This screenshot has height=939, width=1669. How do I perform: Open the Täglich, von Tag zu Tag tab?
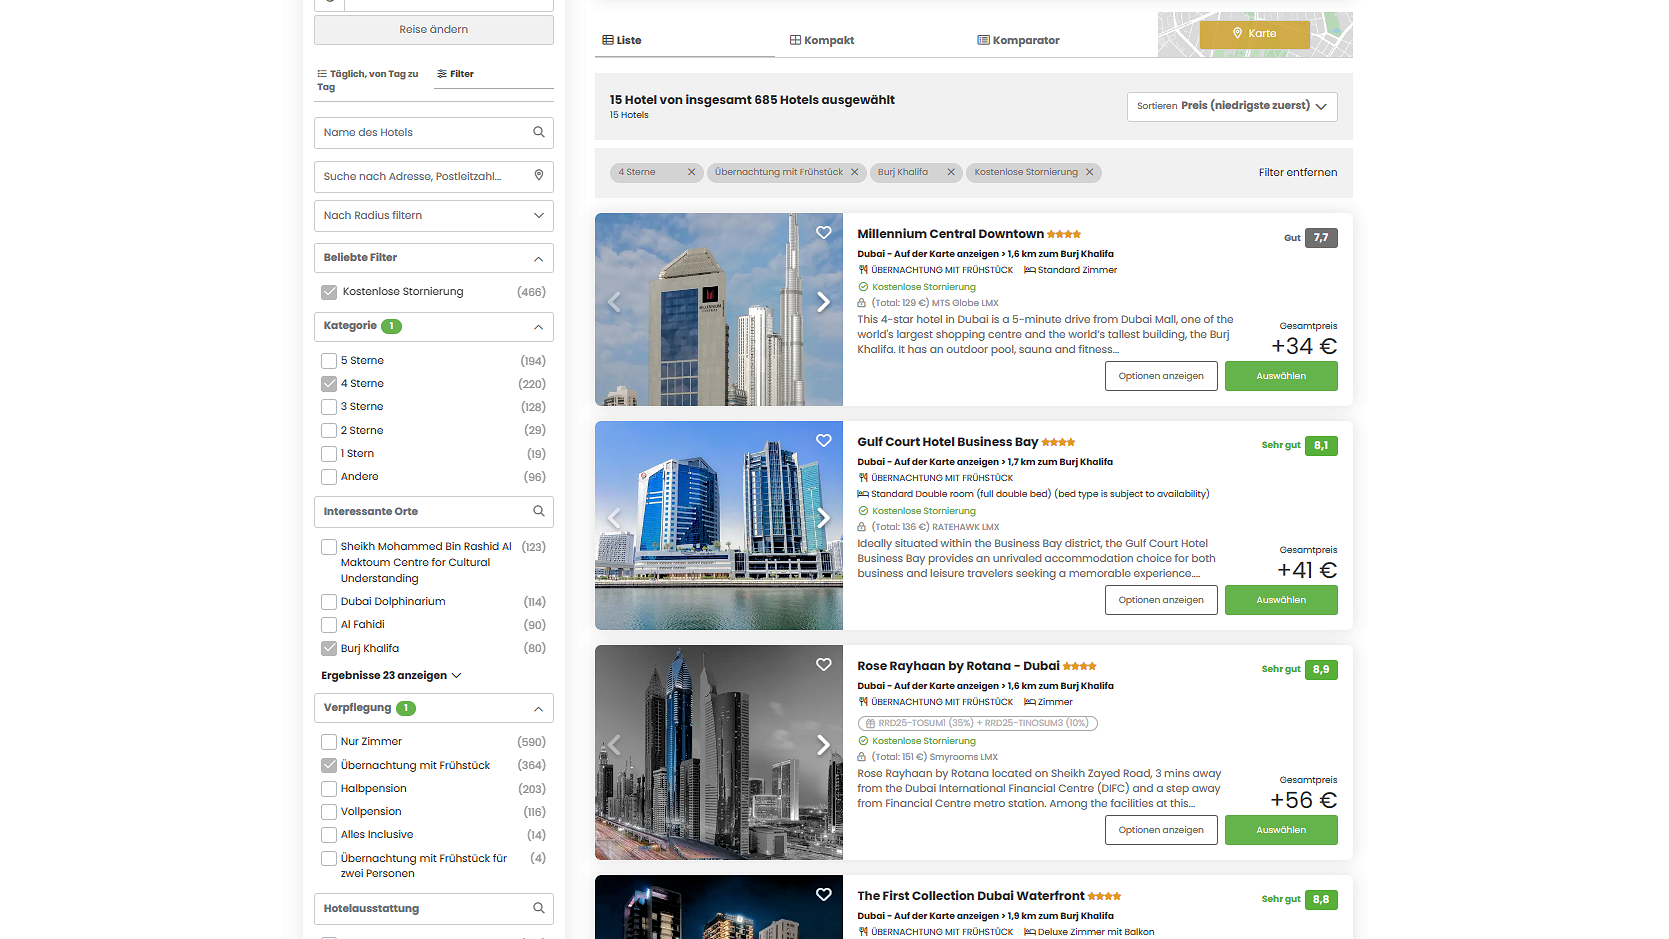coord(369,80)
